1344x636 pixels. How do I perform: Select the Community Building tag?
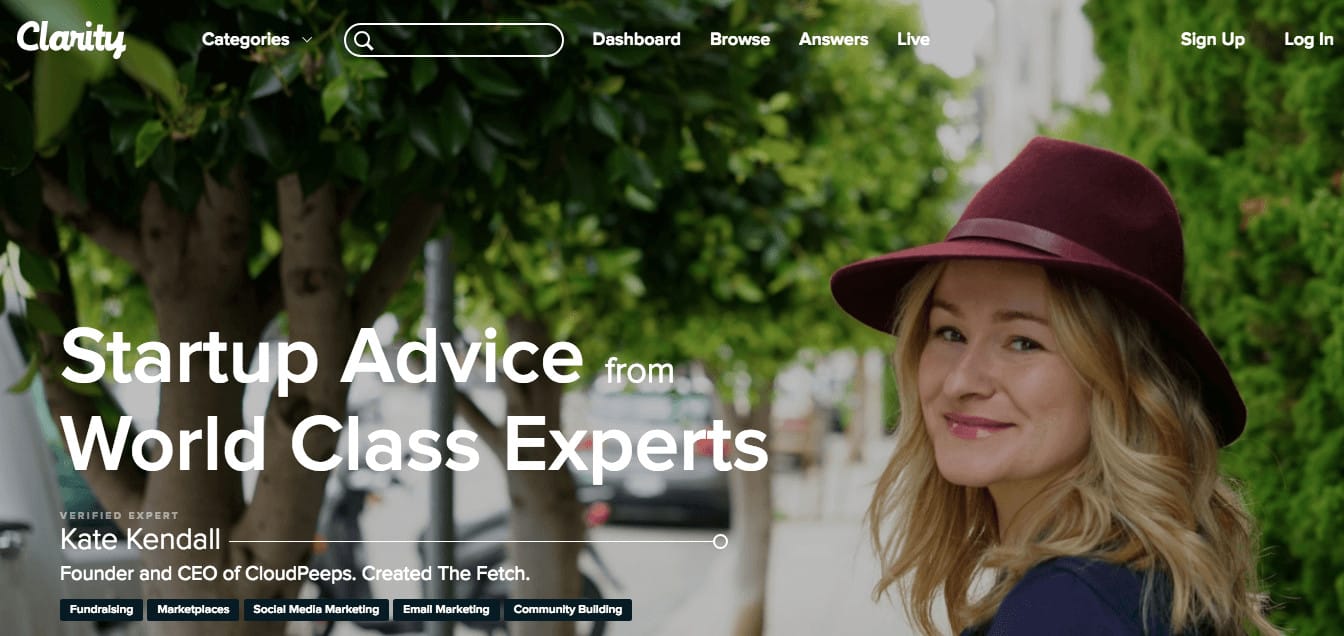(x=568, y=609)
